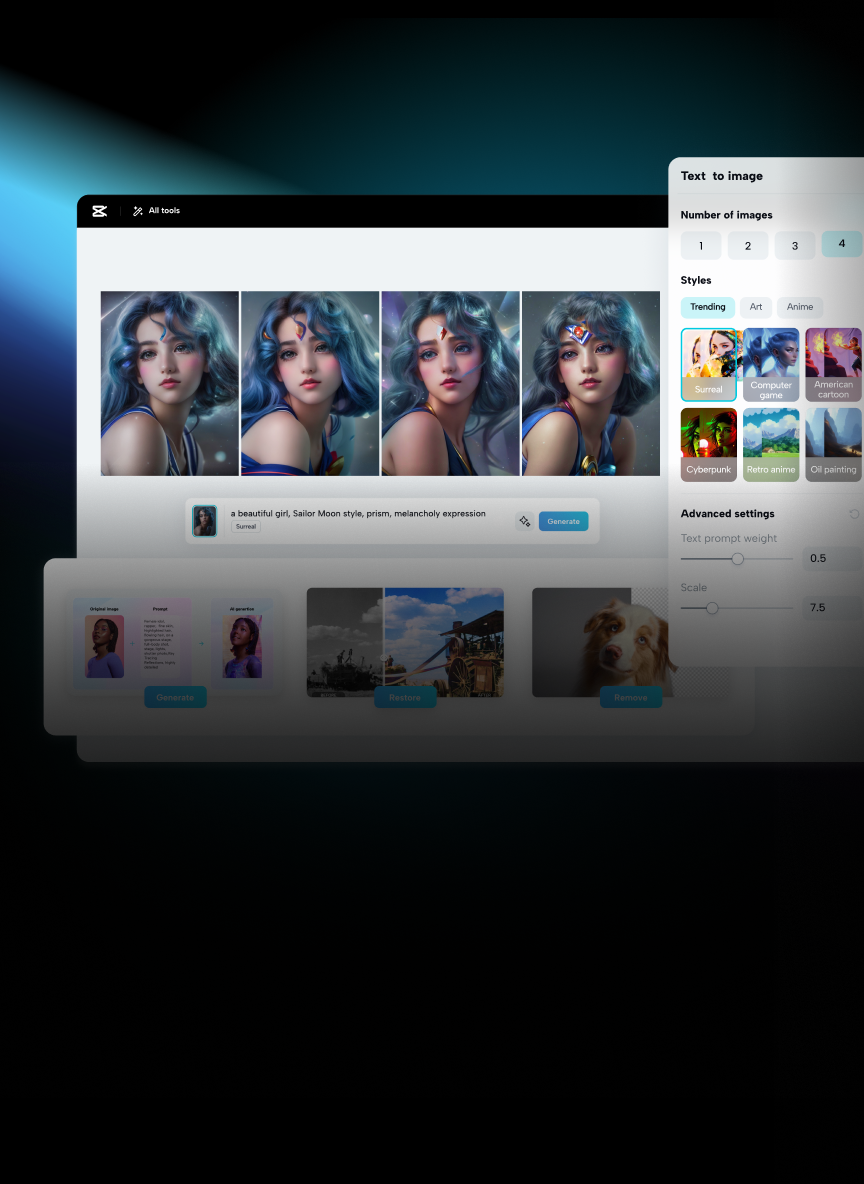Screen dimensions: 864x1184
Task: Reset advanced settings with the reset icon
Action: (853, 514)
